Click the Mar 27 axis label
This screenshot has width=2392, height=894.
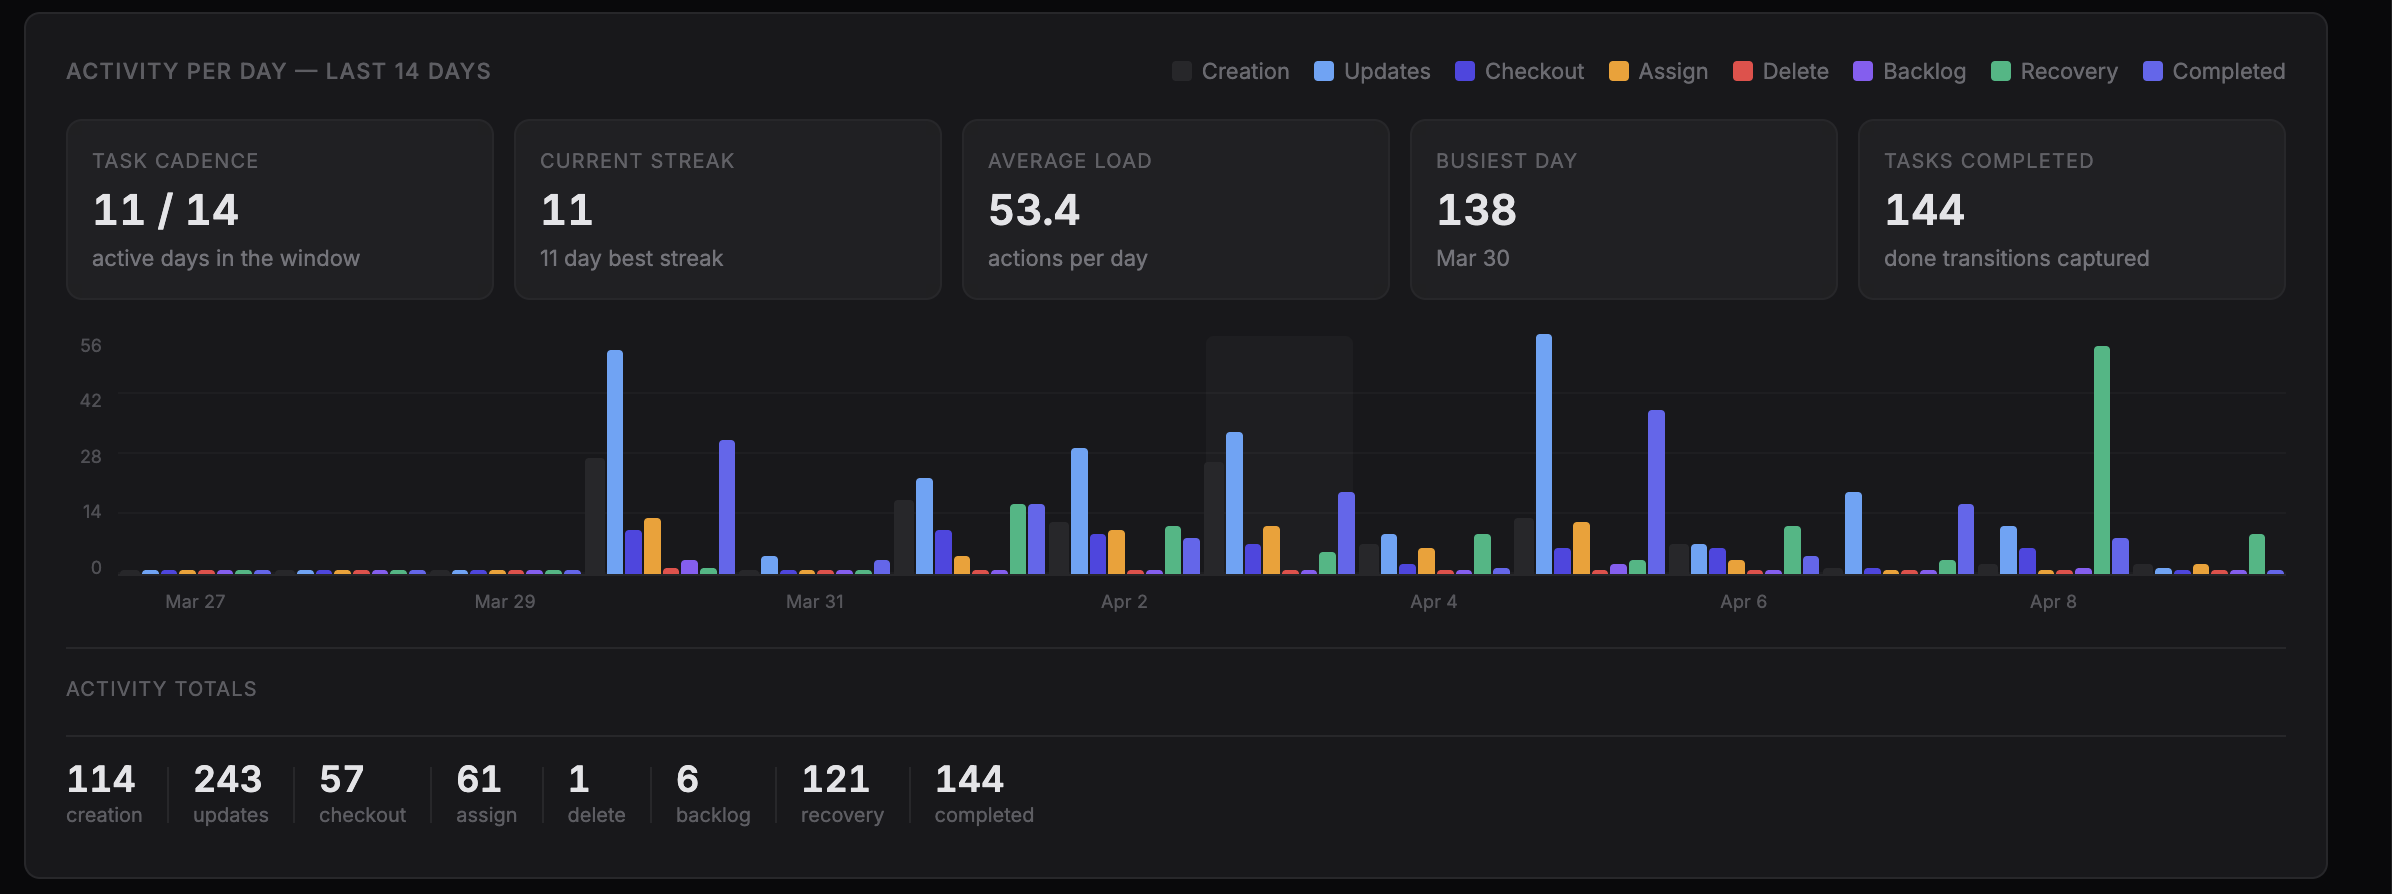coord(195,601)
